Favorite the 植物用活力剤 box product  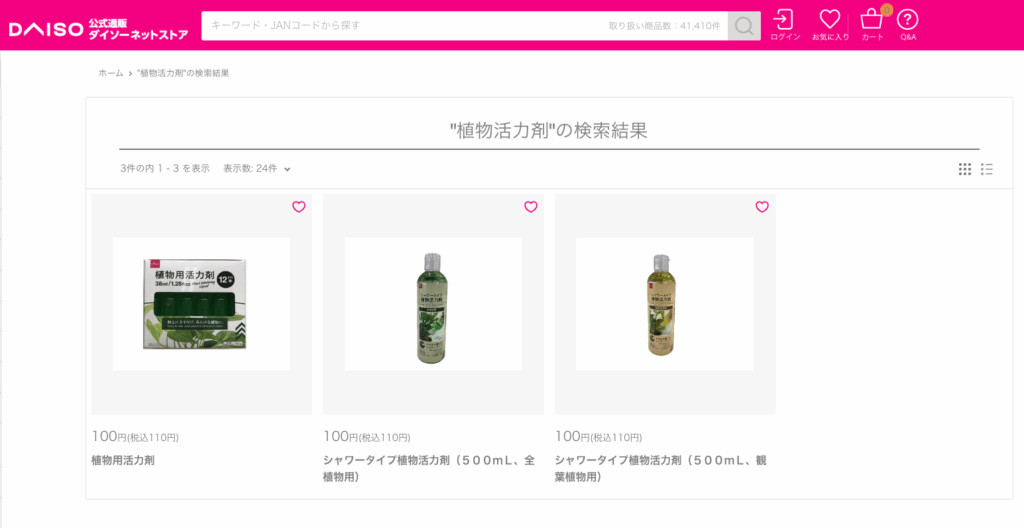[x=298, y=207]
